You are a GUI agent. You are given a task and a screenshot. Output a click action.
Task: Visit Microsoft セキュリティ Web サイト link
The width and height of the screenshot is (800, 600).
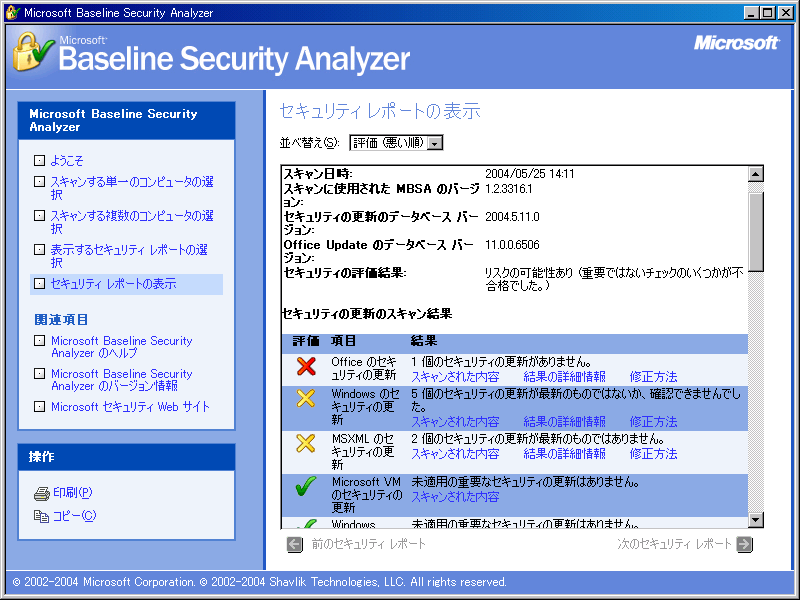pos(130,407)
